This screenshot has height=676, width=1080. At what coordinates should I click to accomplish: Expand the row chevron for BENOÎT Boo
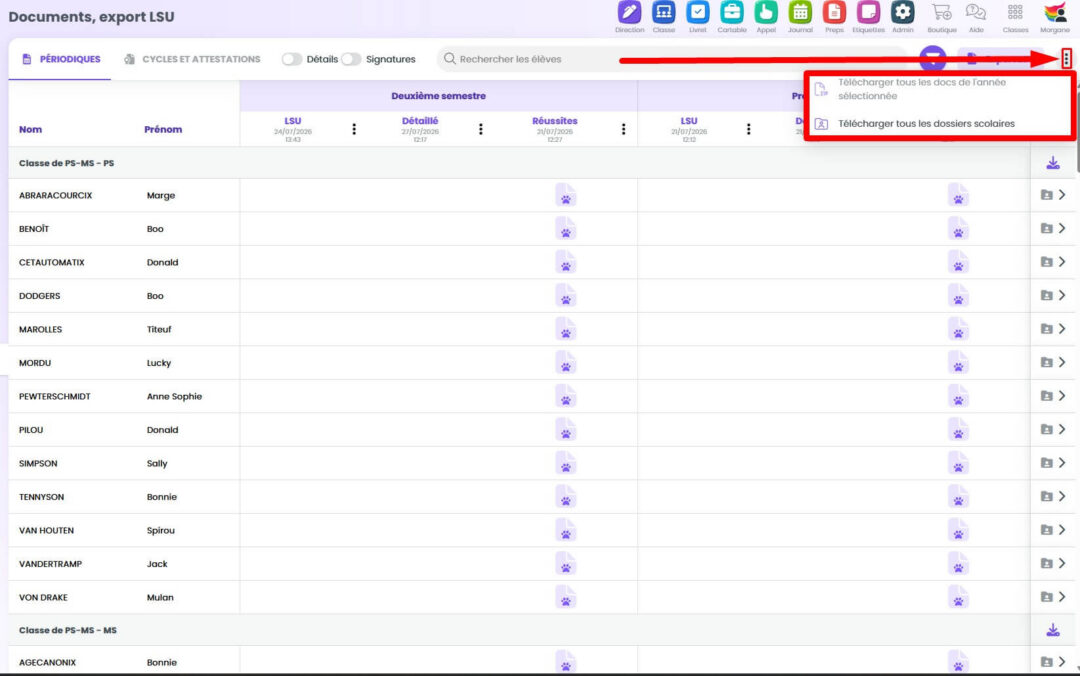tap(1062, 228)
